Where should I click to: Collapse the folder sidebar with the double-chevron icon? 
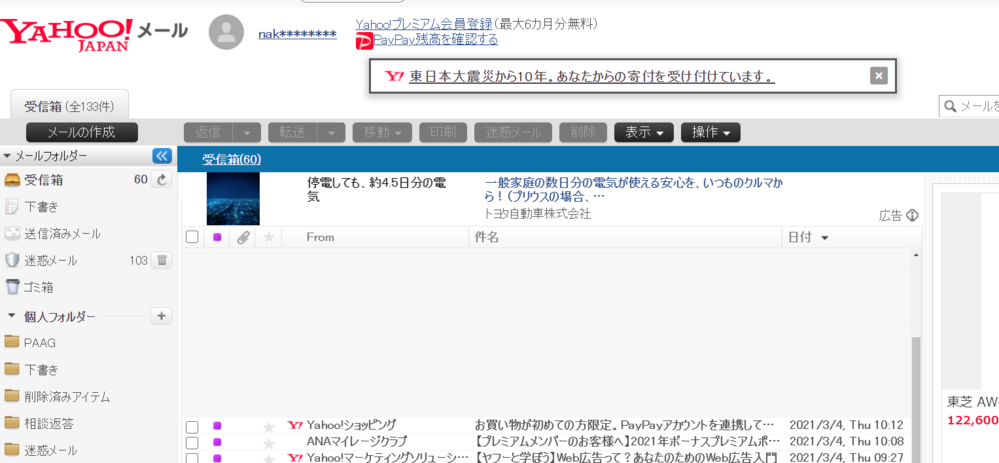pyautogui.click(x=162, y=156)
